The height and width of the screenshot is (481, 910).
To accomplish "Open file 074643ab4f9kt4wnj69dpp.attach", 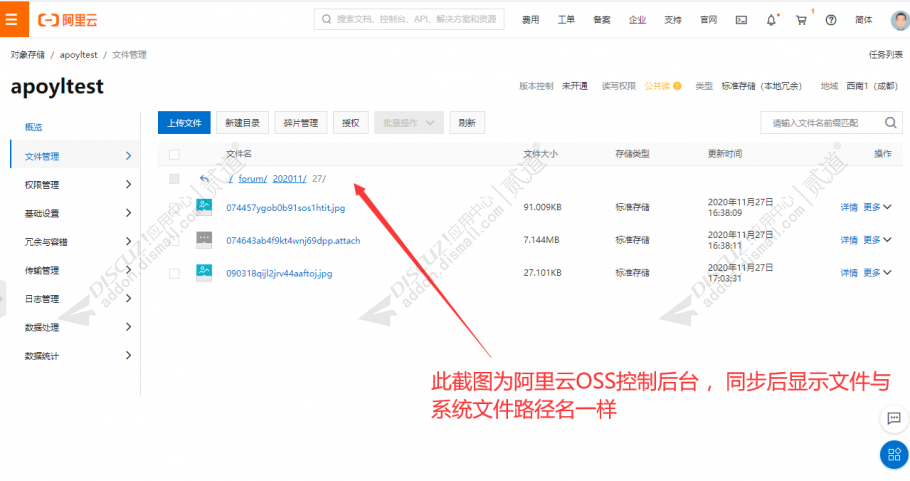I will coord(293,240).
